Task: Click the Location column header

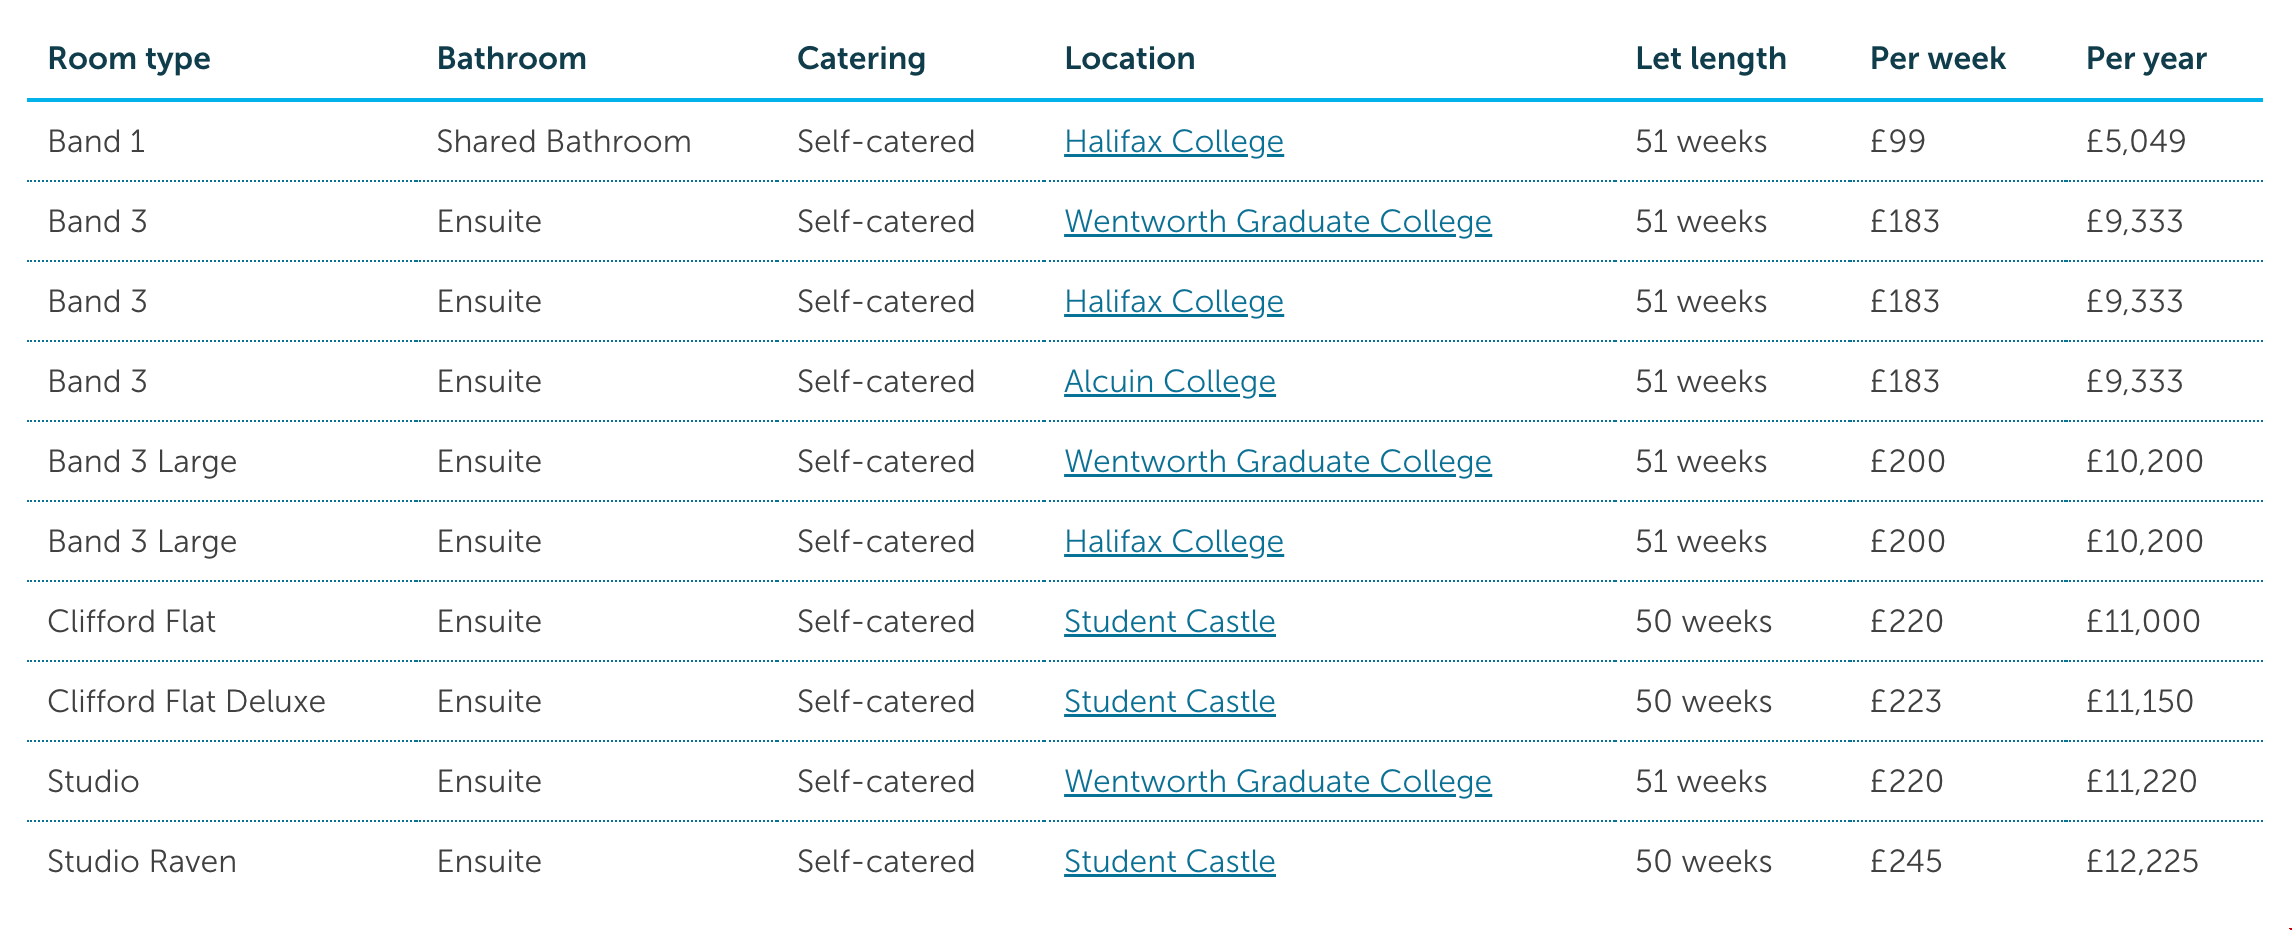Action: [1129, 58]
